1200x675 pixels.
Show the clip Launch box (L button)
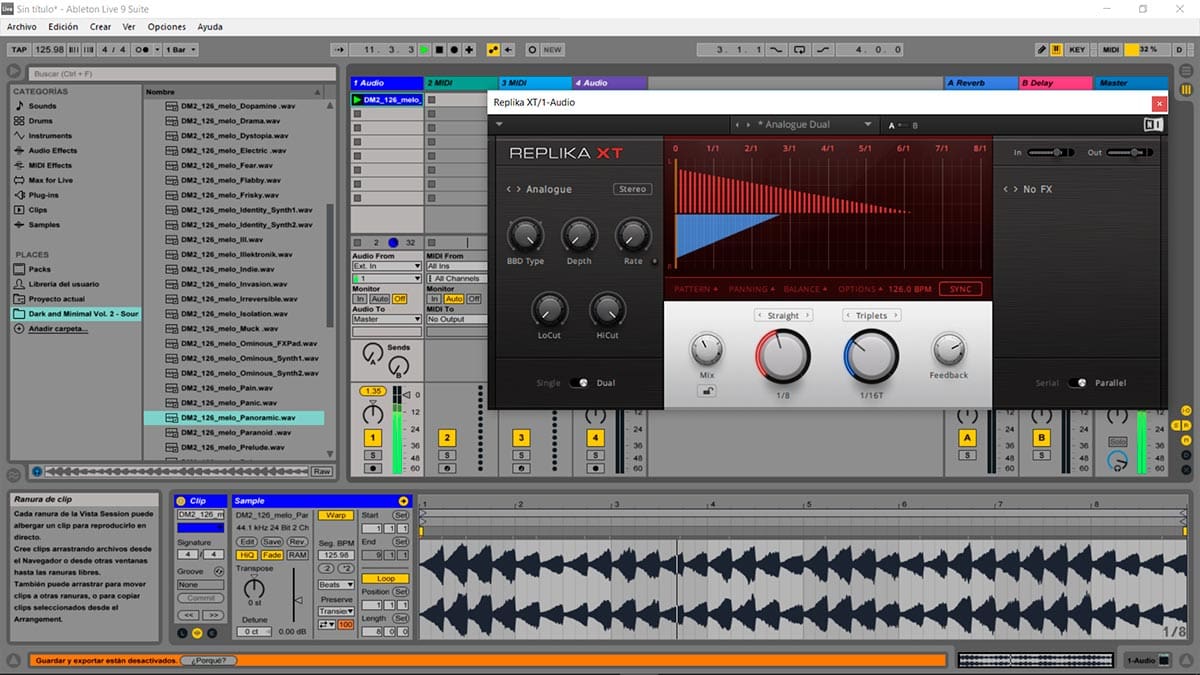(181, 633)
